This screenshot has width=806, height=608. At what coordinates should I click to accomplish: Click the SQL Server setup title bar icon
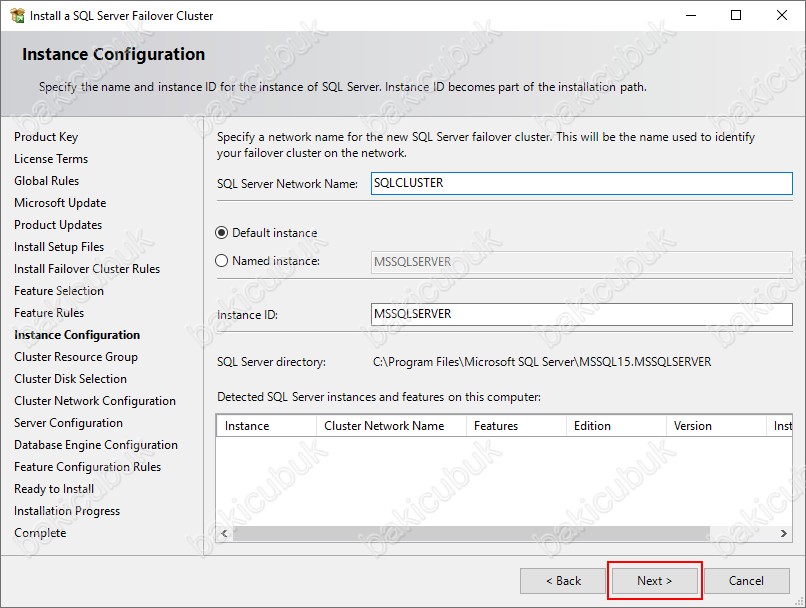pyautogui.click(x=17, y=15)
